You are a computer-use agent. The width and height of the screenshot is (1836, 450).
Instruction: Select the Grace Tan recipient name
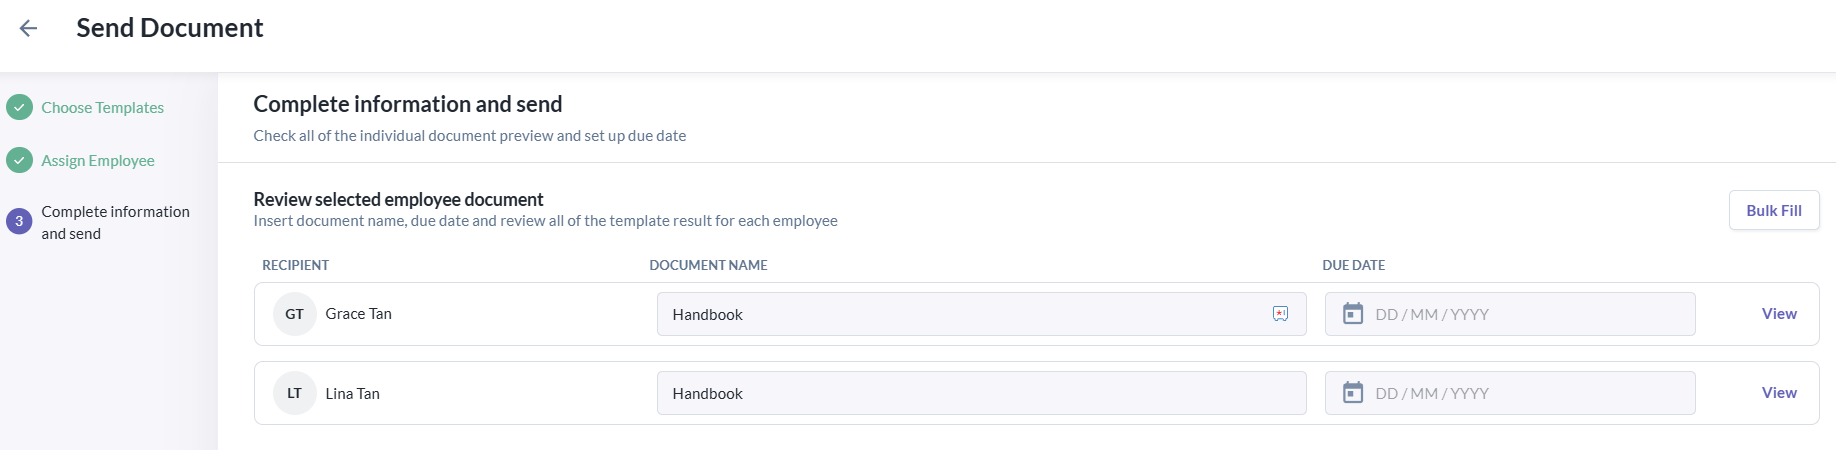click(358, 314)
